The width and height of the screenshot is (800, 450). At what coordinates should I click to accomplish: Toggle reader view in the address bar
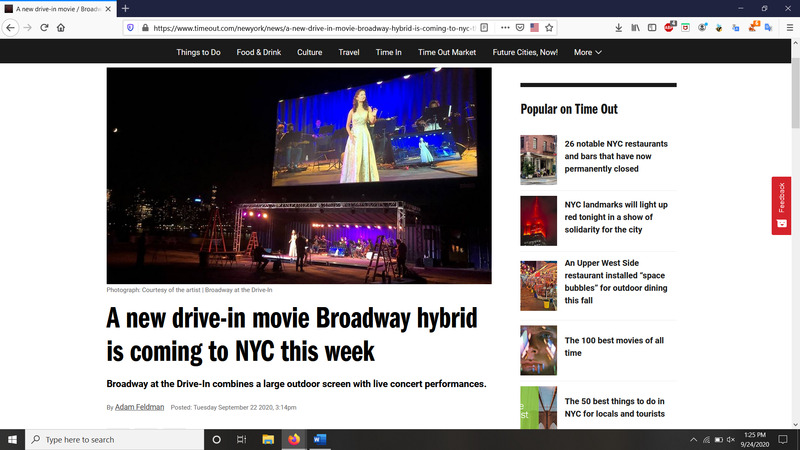(x=484, y=27)
